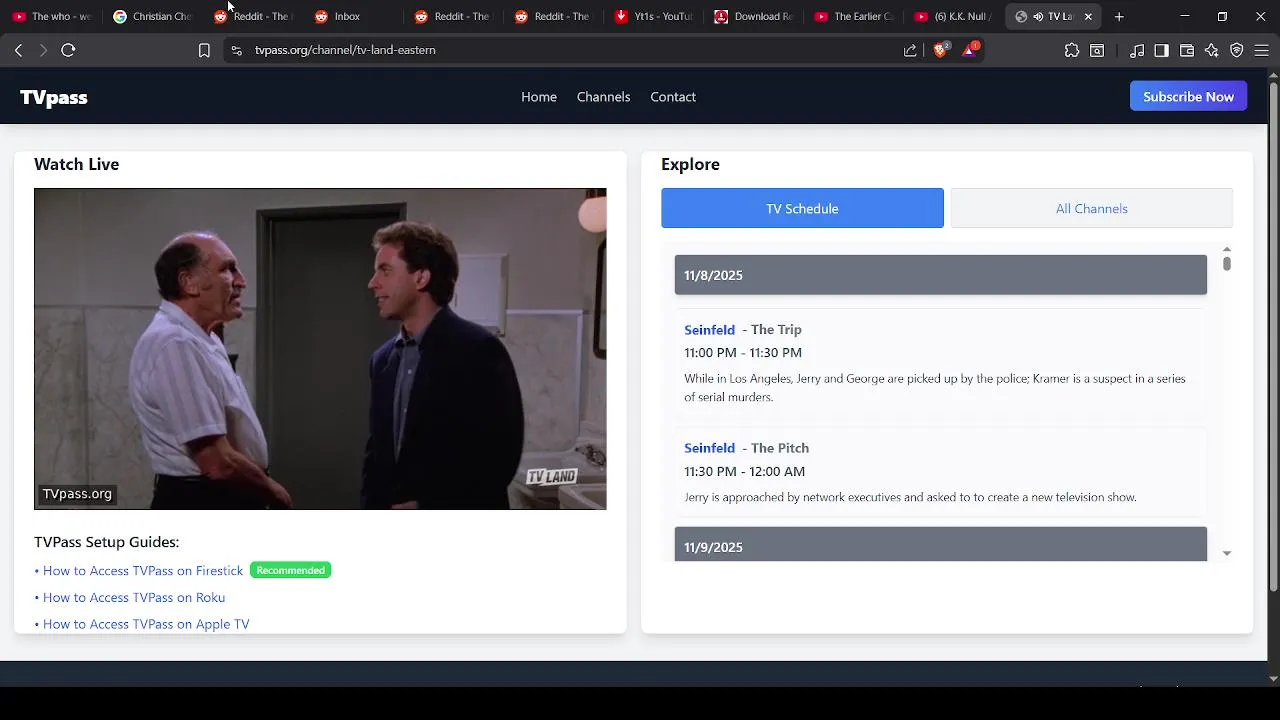The width and height of the screenshot is (1280, 720).
Task: Open How to Access TVPass on Roku
Action: point(133,598)
